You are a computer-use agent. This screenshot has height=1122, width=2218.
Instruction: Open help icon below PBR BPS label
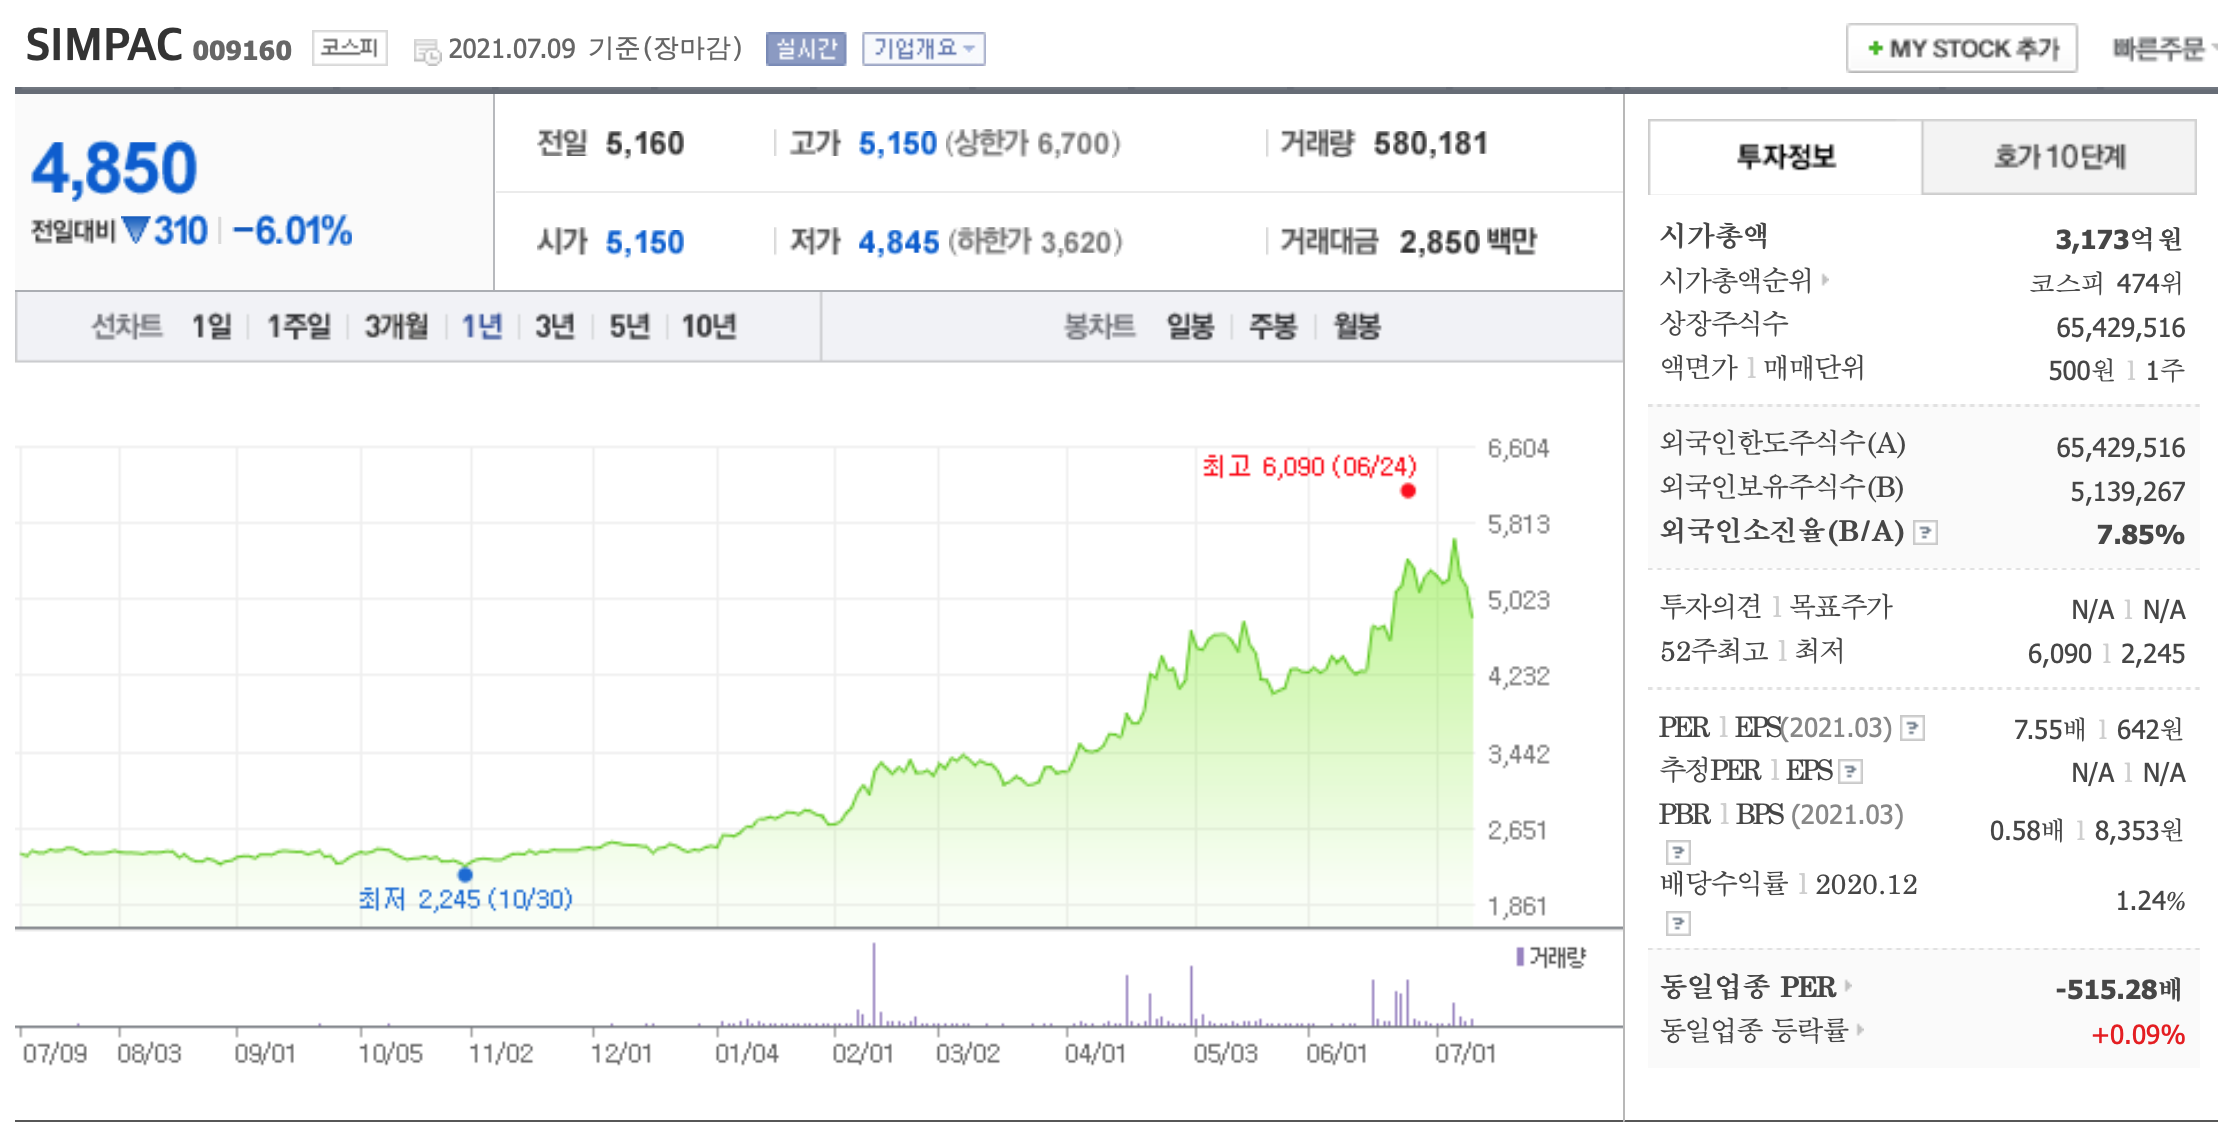click(1678, 852)
